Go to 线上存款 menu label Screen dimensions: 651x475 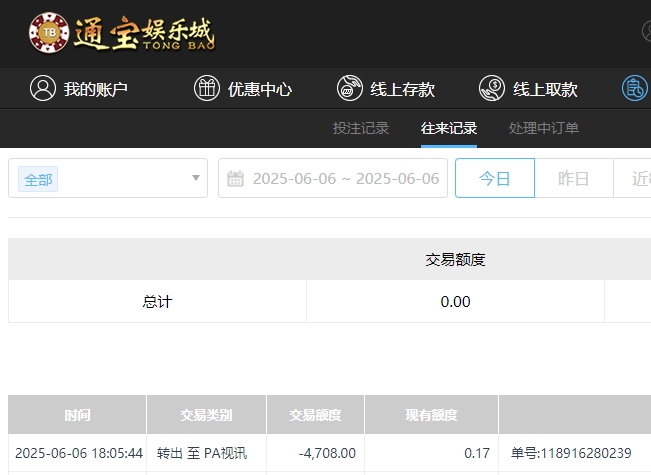403,89
